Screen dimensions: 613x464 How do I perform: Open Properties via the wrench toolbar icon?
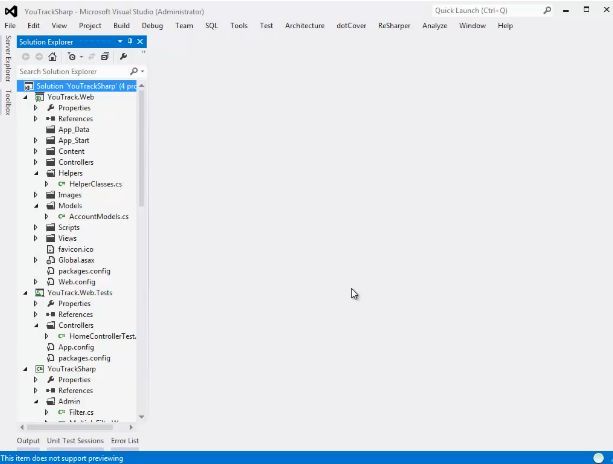tap(123, 57)
